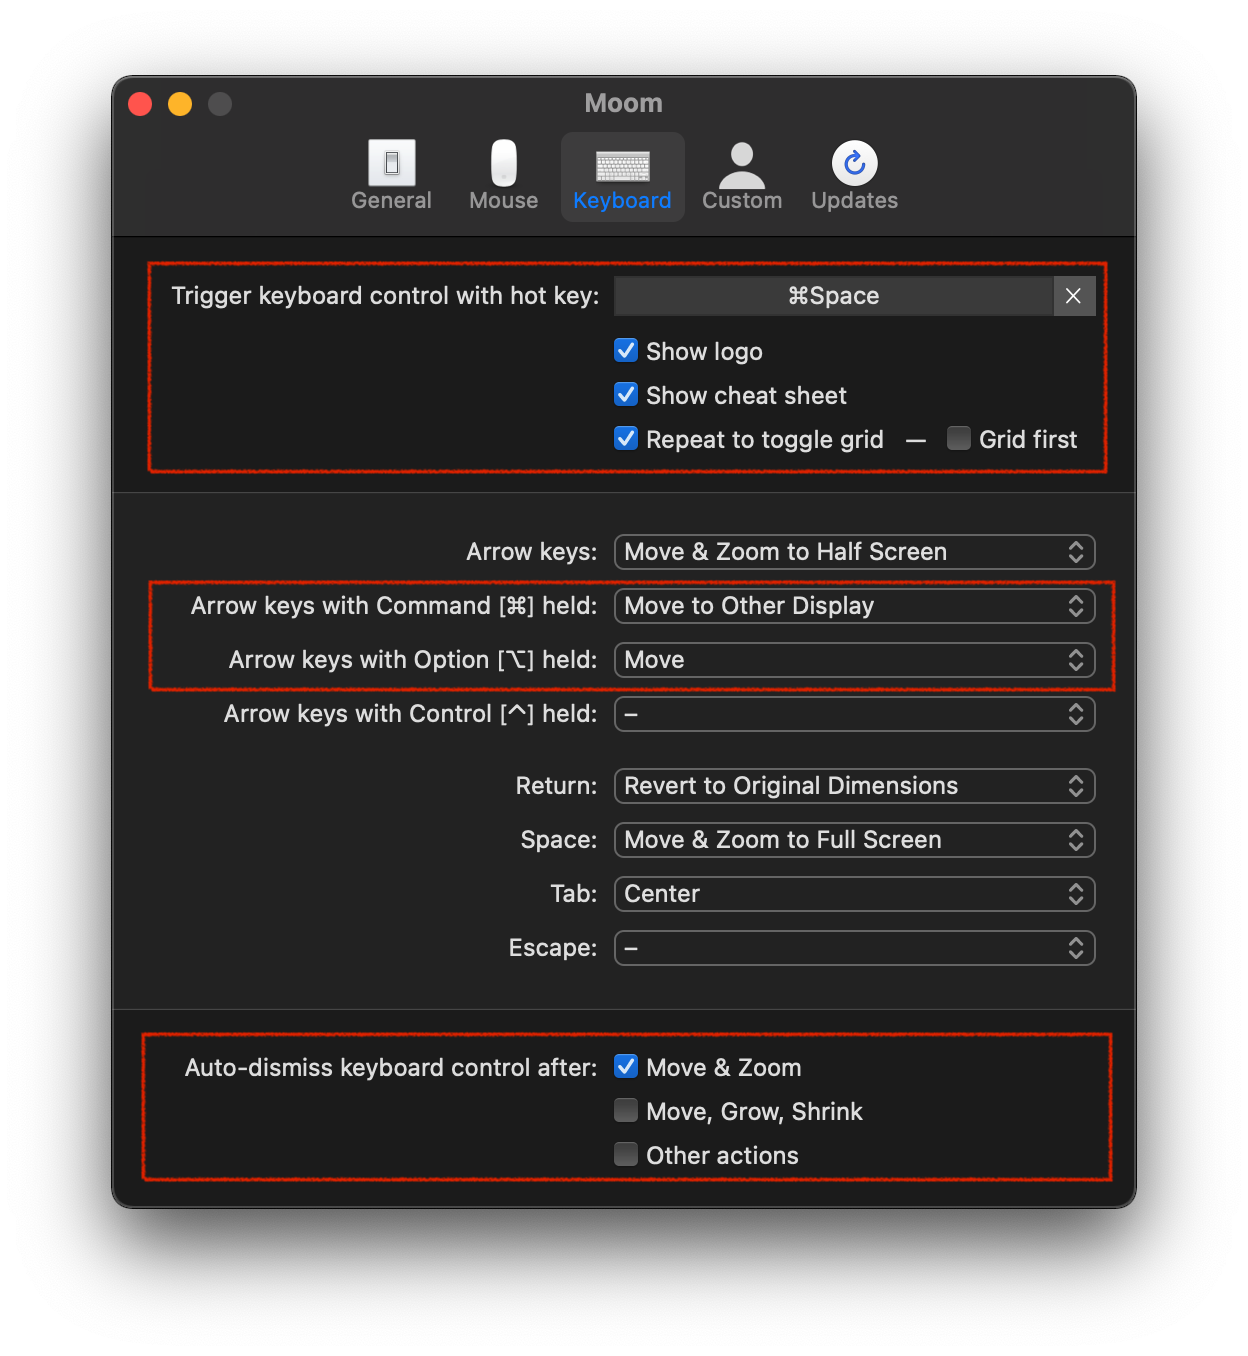This screenshot has height=1356, width=1248.
Task: Click the Moom window title text
Action: coord(624,103)
